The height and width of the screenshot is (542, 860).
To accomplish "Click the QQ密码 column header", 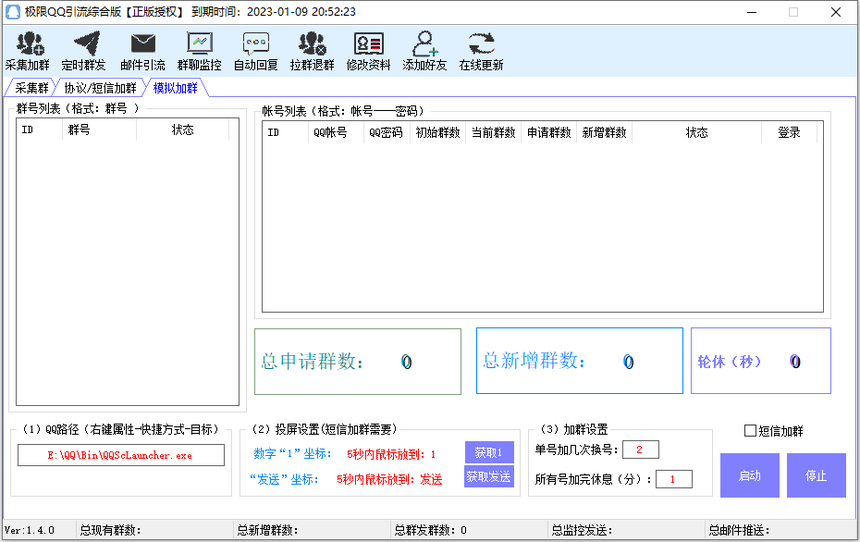I will pyautogui.click(x=387, y=132).
